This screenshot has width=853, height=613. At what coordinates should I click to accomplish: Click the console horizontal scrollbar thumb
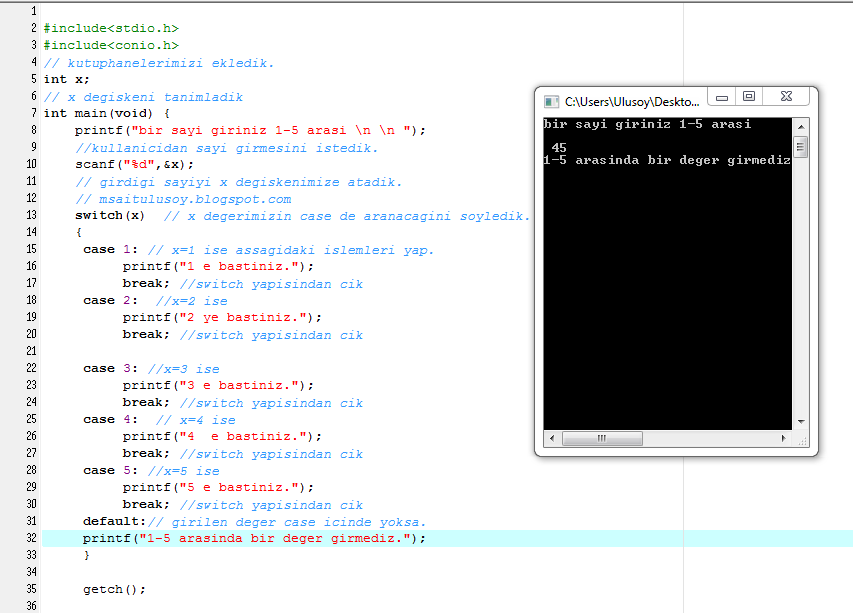coord(602,438)
